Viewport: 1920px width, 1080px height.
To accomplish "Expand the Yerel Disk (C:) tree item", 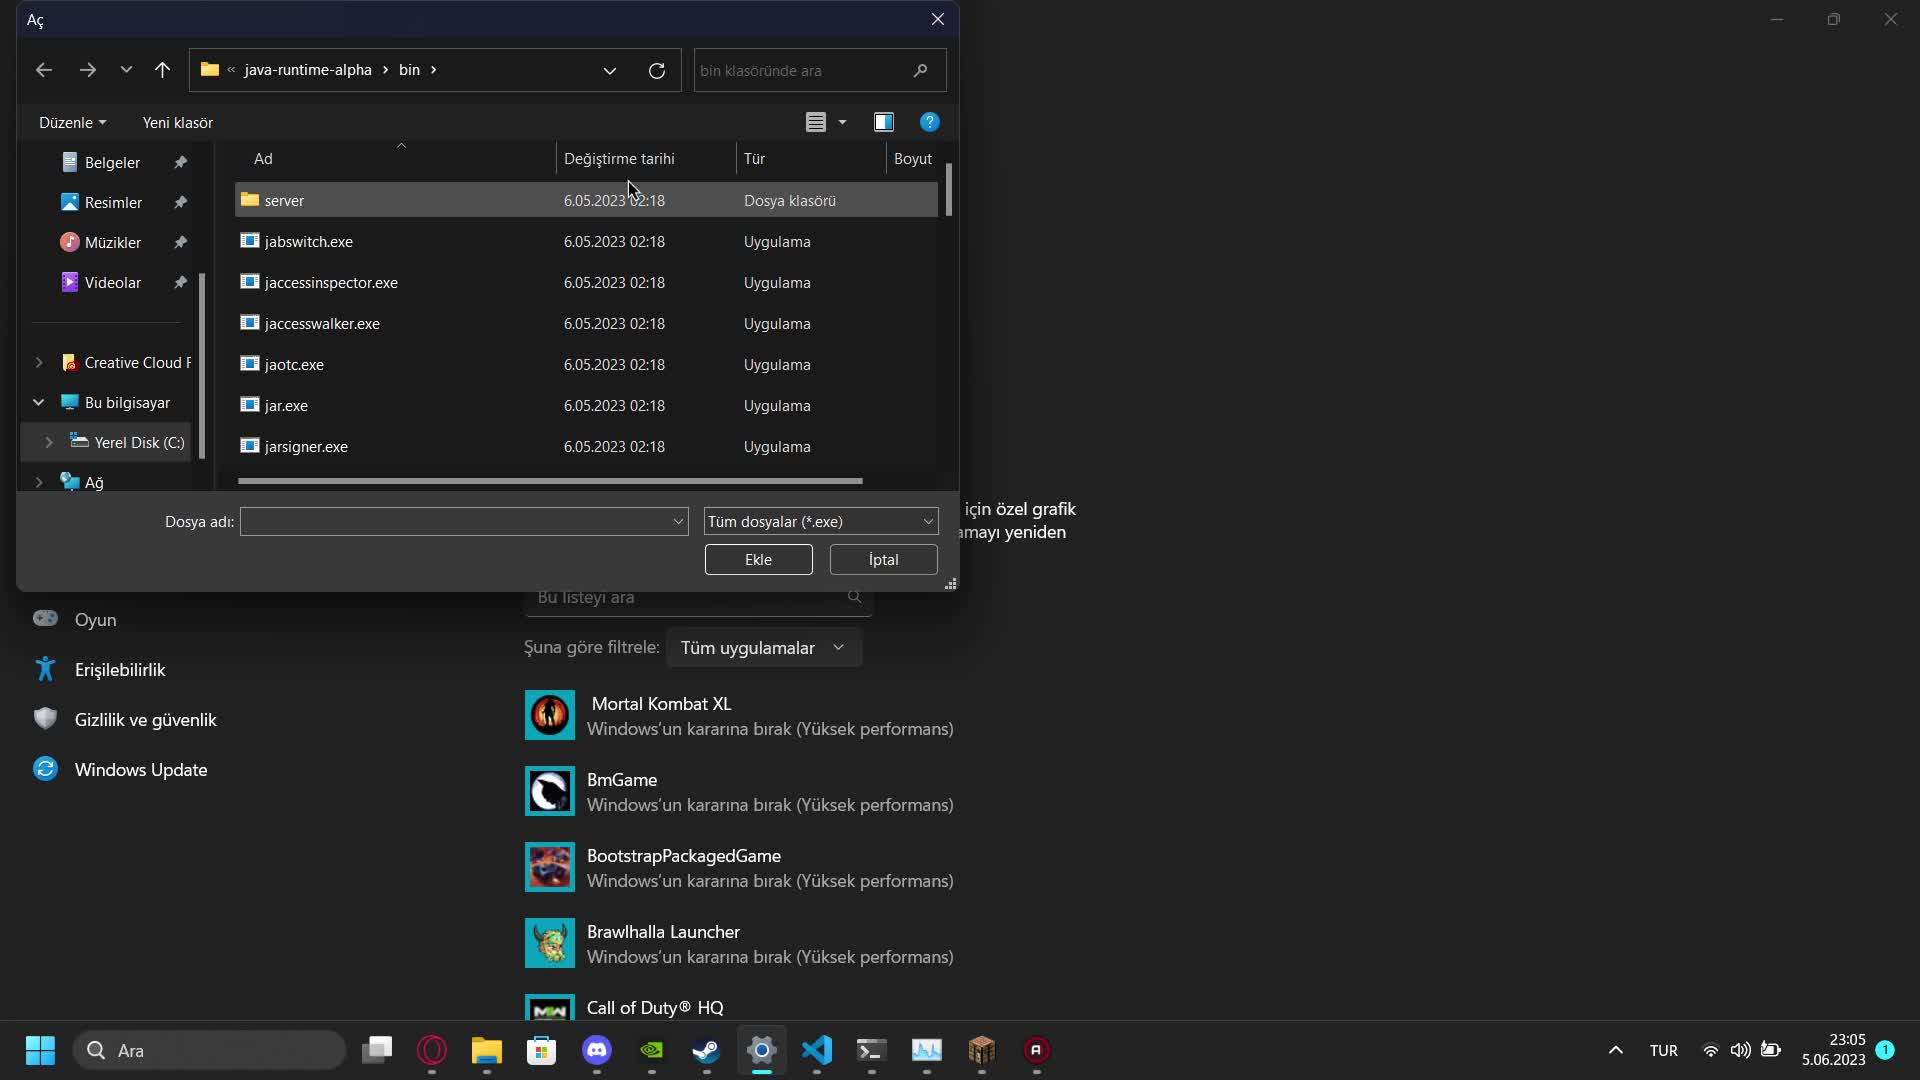I will coord(51,442).
